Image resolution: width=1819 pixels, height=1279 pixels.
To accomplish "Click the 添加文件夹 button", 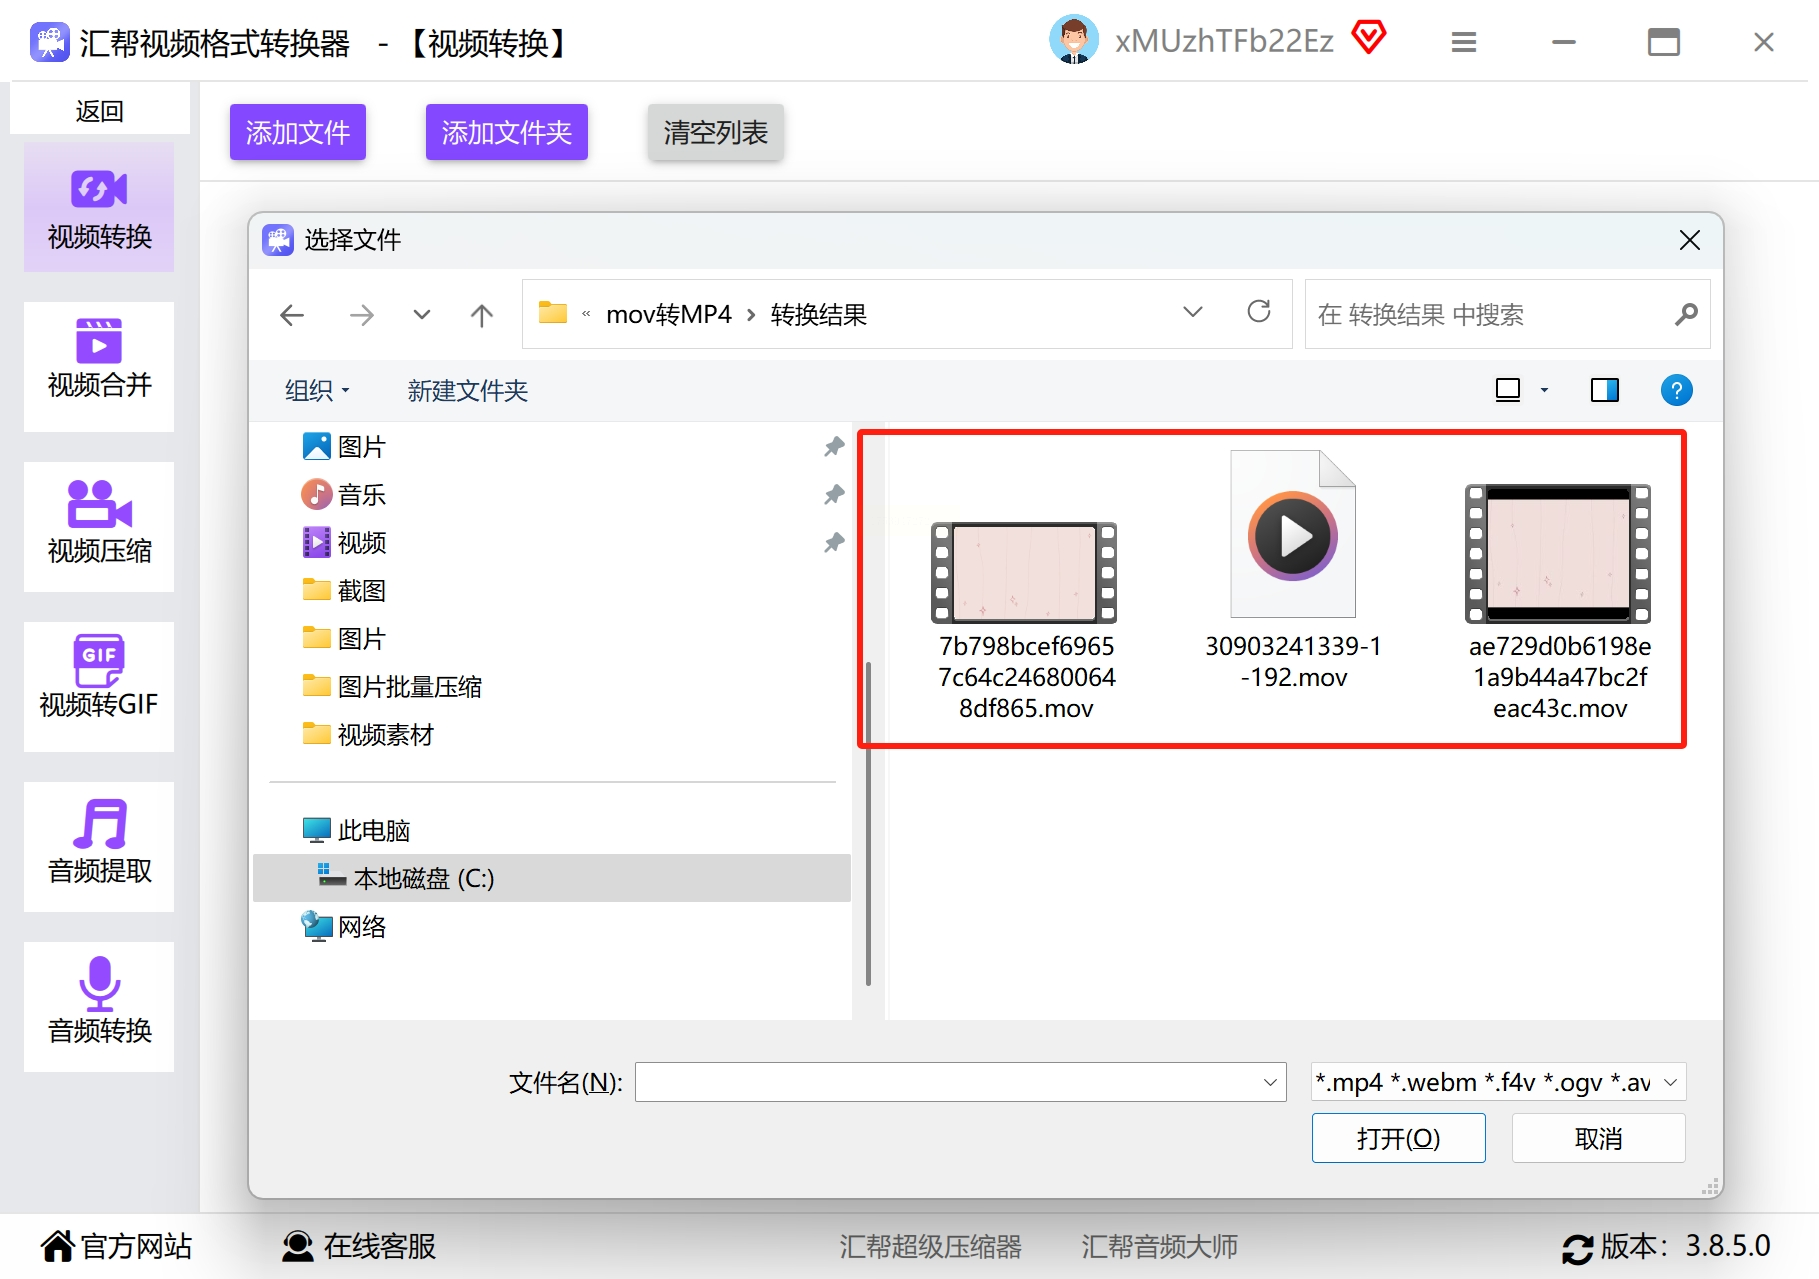I will (x=507, y=132).
